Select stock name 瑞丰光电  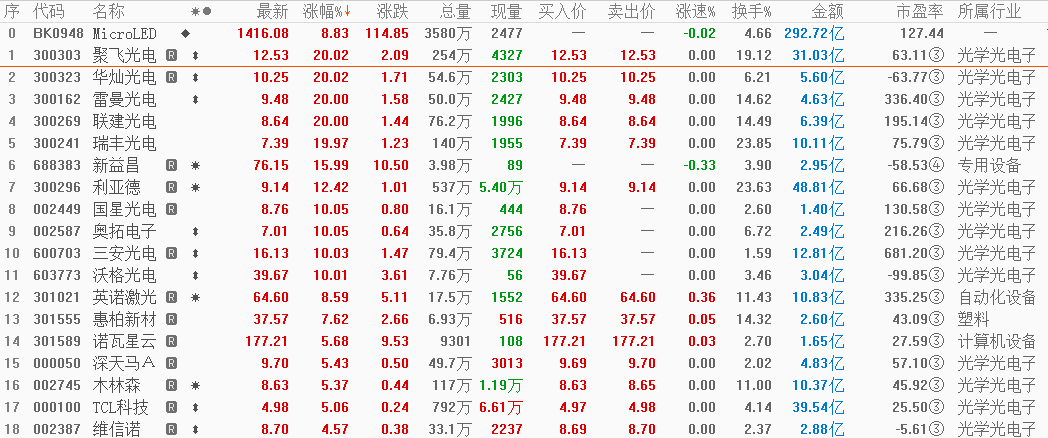(x=125, y=143)
